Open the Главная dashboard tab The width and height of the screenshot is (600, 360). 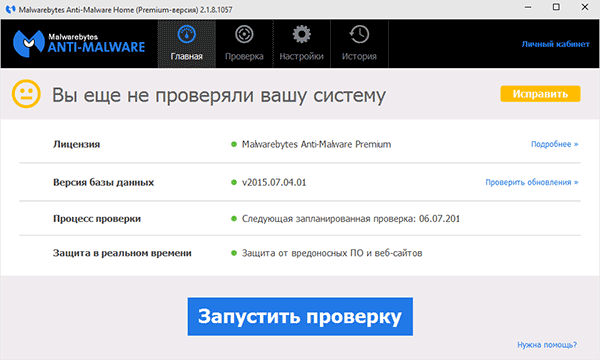point(187,44)
